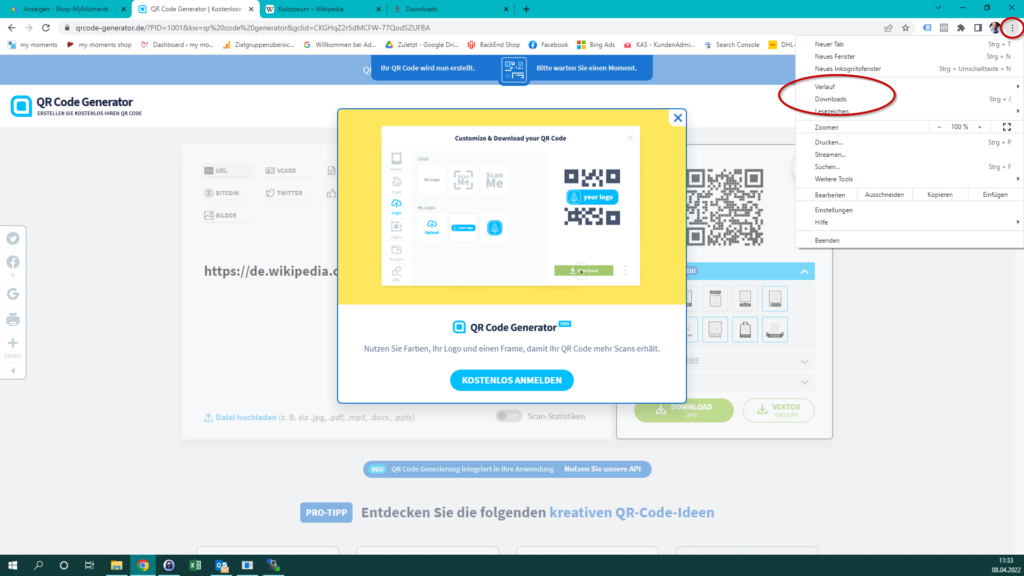Select the Code design icon in sidebar
The height and width of the screenshot is (576, 1024).
pos(395,183)
